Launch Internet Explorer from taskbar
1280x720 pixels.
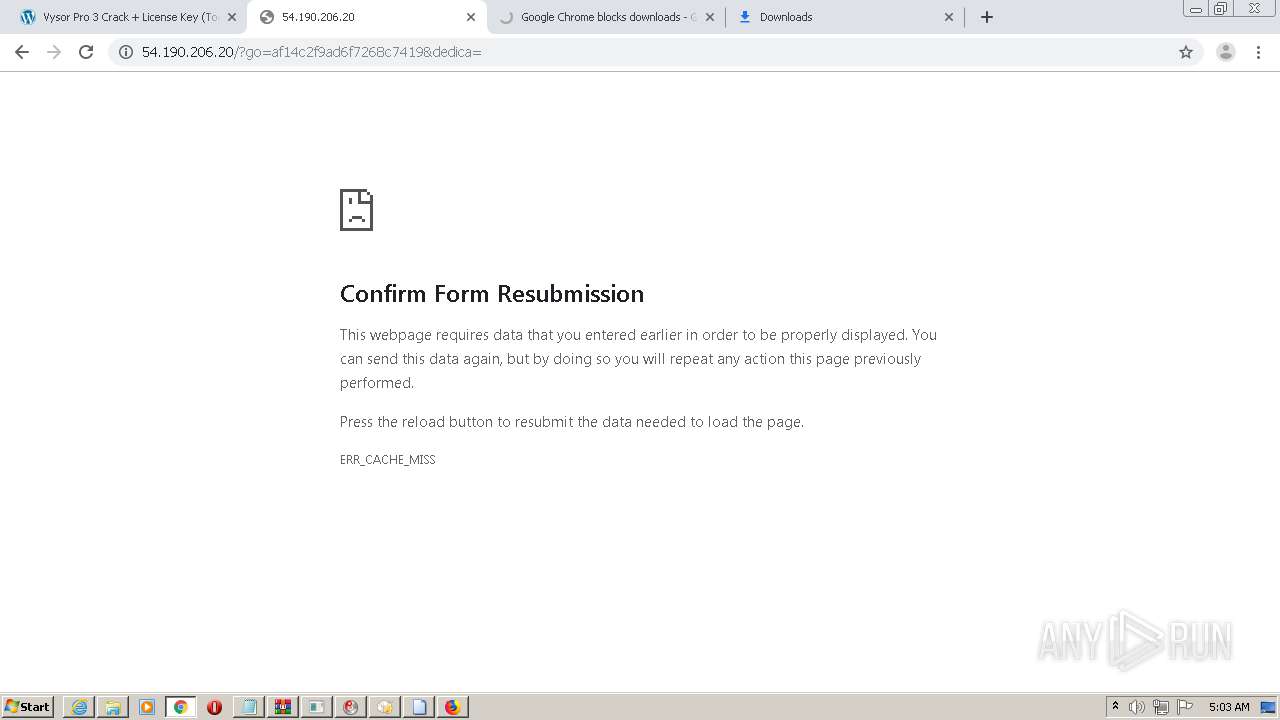[79, 707]
